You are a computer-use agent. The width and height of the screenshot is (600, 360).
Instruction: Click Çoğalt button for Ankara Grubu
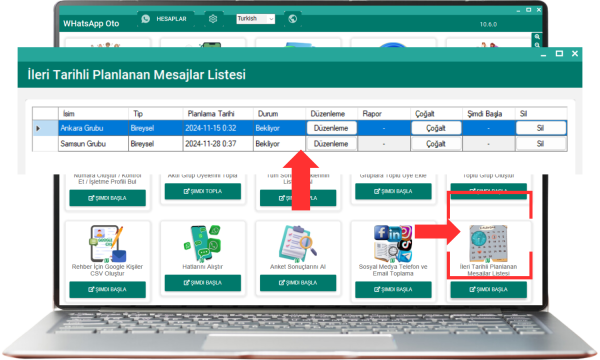click(436, 128)
